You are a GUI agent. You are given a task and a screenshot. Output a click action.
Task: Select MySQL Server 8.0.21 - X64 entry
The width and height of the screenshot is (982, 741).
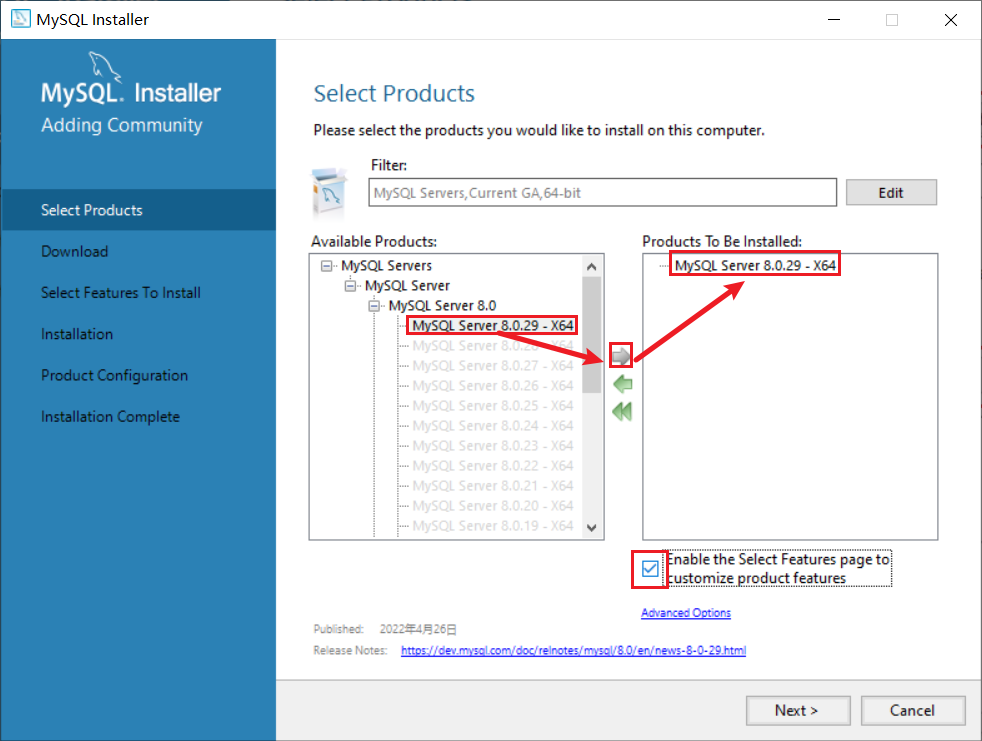click(492, 486)
